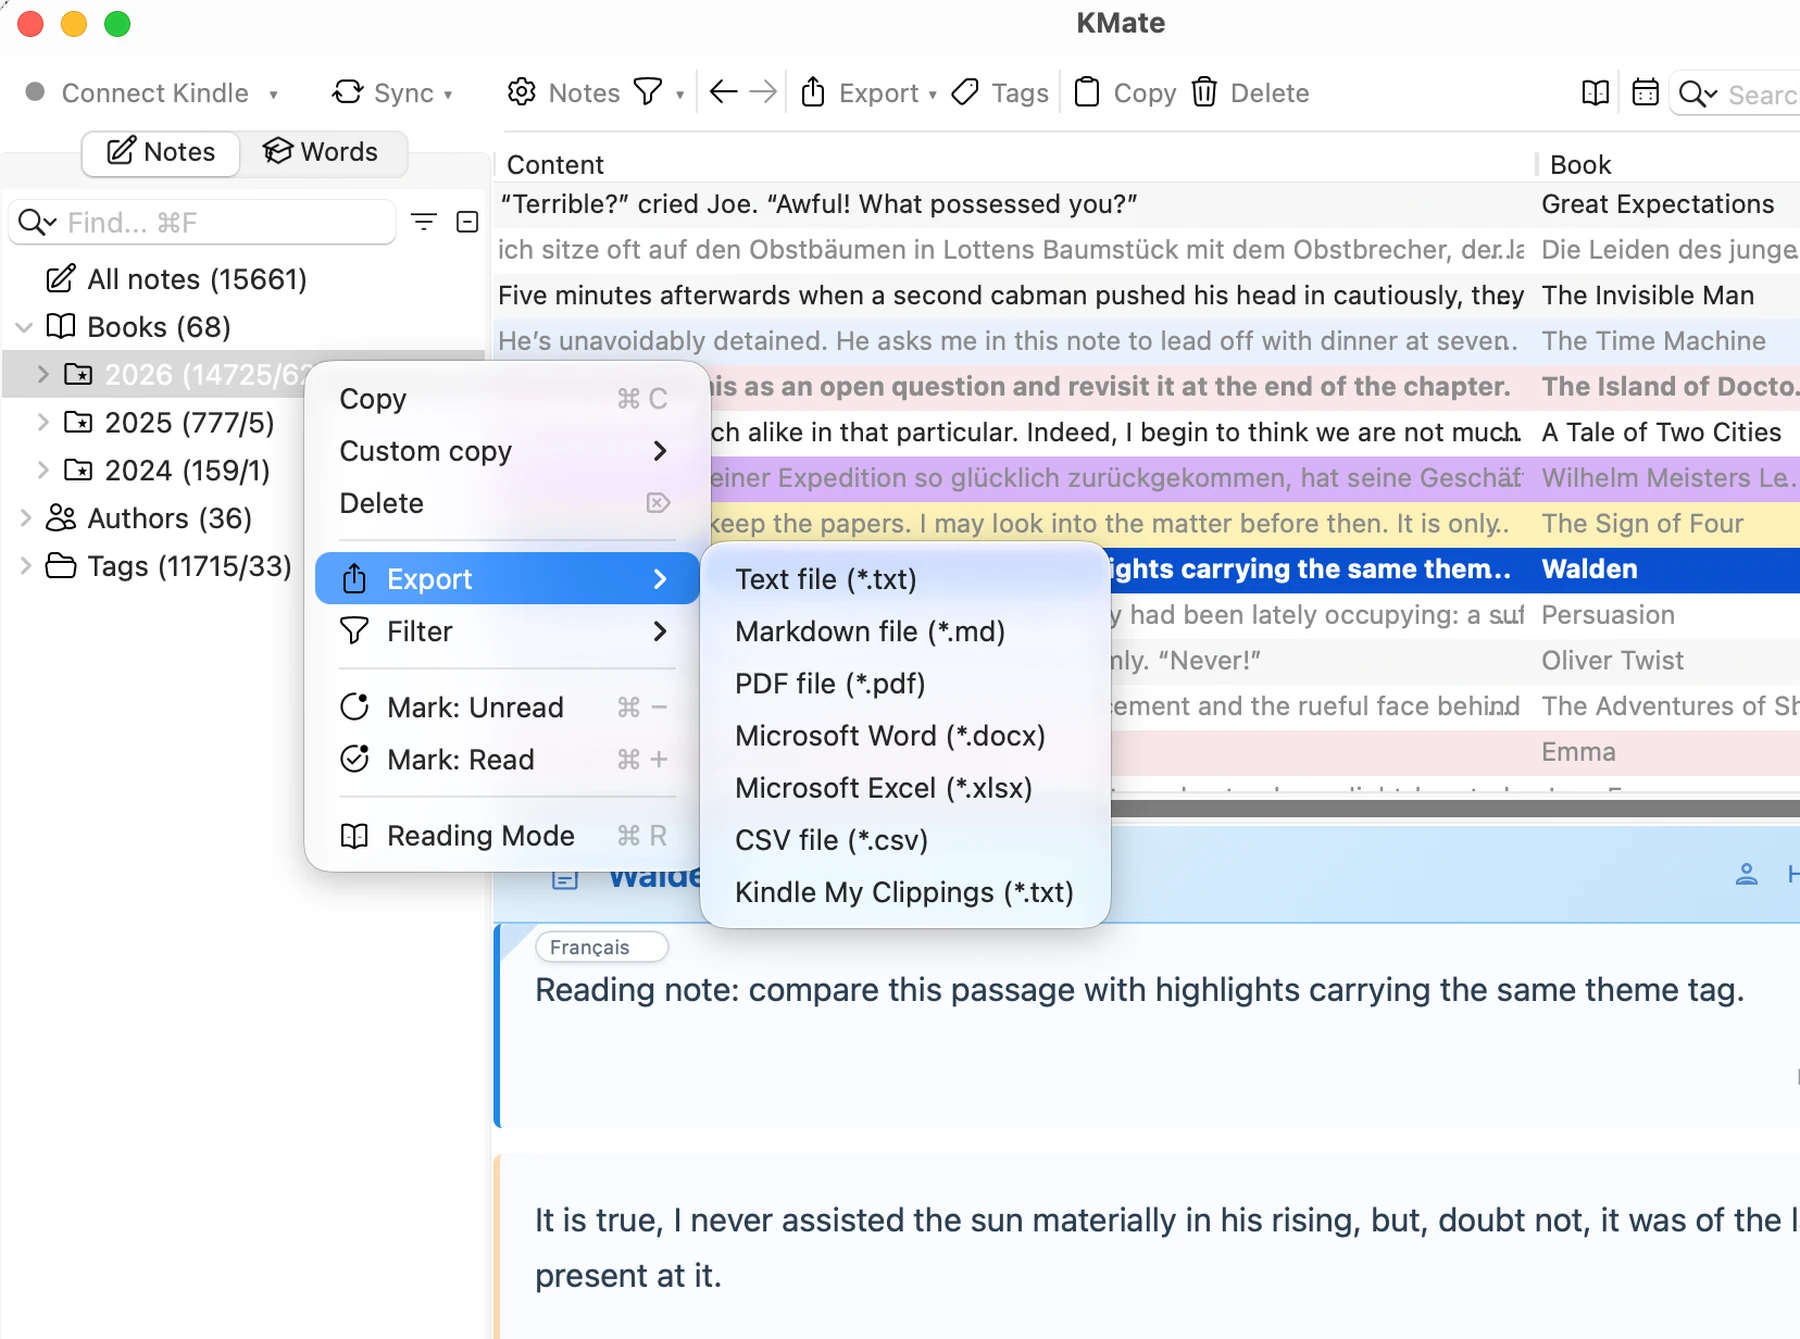The width and height of the screenshot is (1800, 1339).
Task: Open Sync dropdown arrow
Action: [448, 95]
